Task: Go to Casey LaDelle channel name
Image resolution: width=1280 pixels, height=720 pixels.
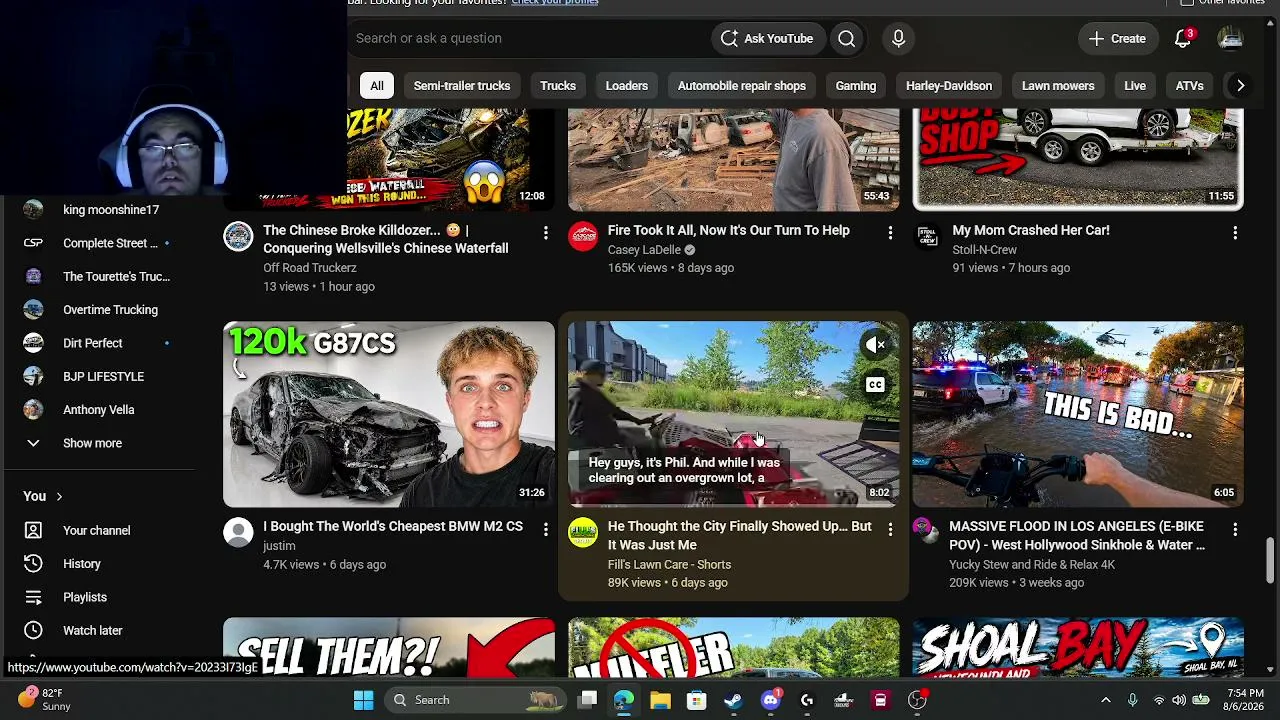Action: pyautogui.click(x=644, y=250)
